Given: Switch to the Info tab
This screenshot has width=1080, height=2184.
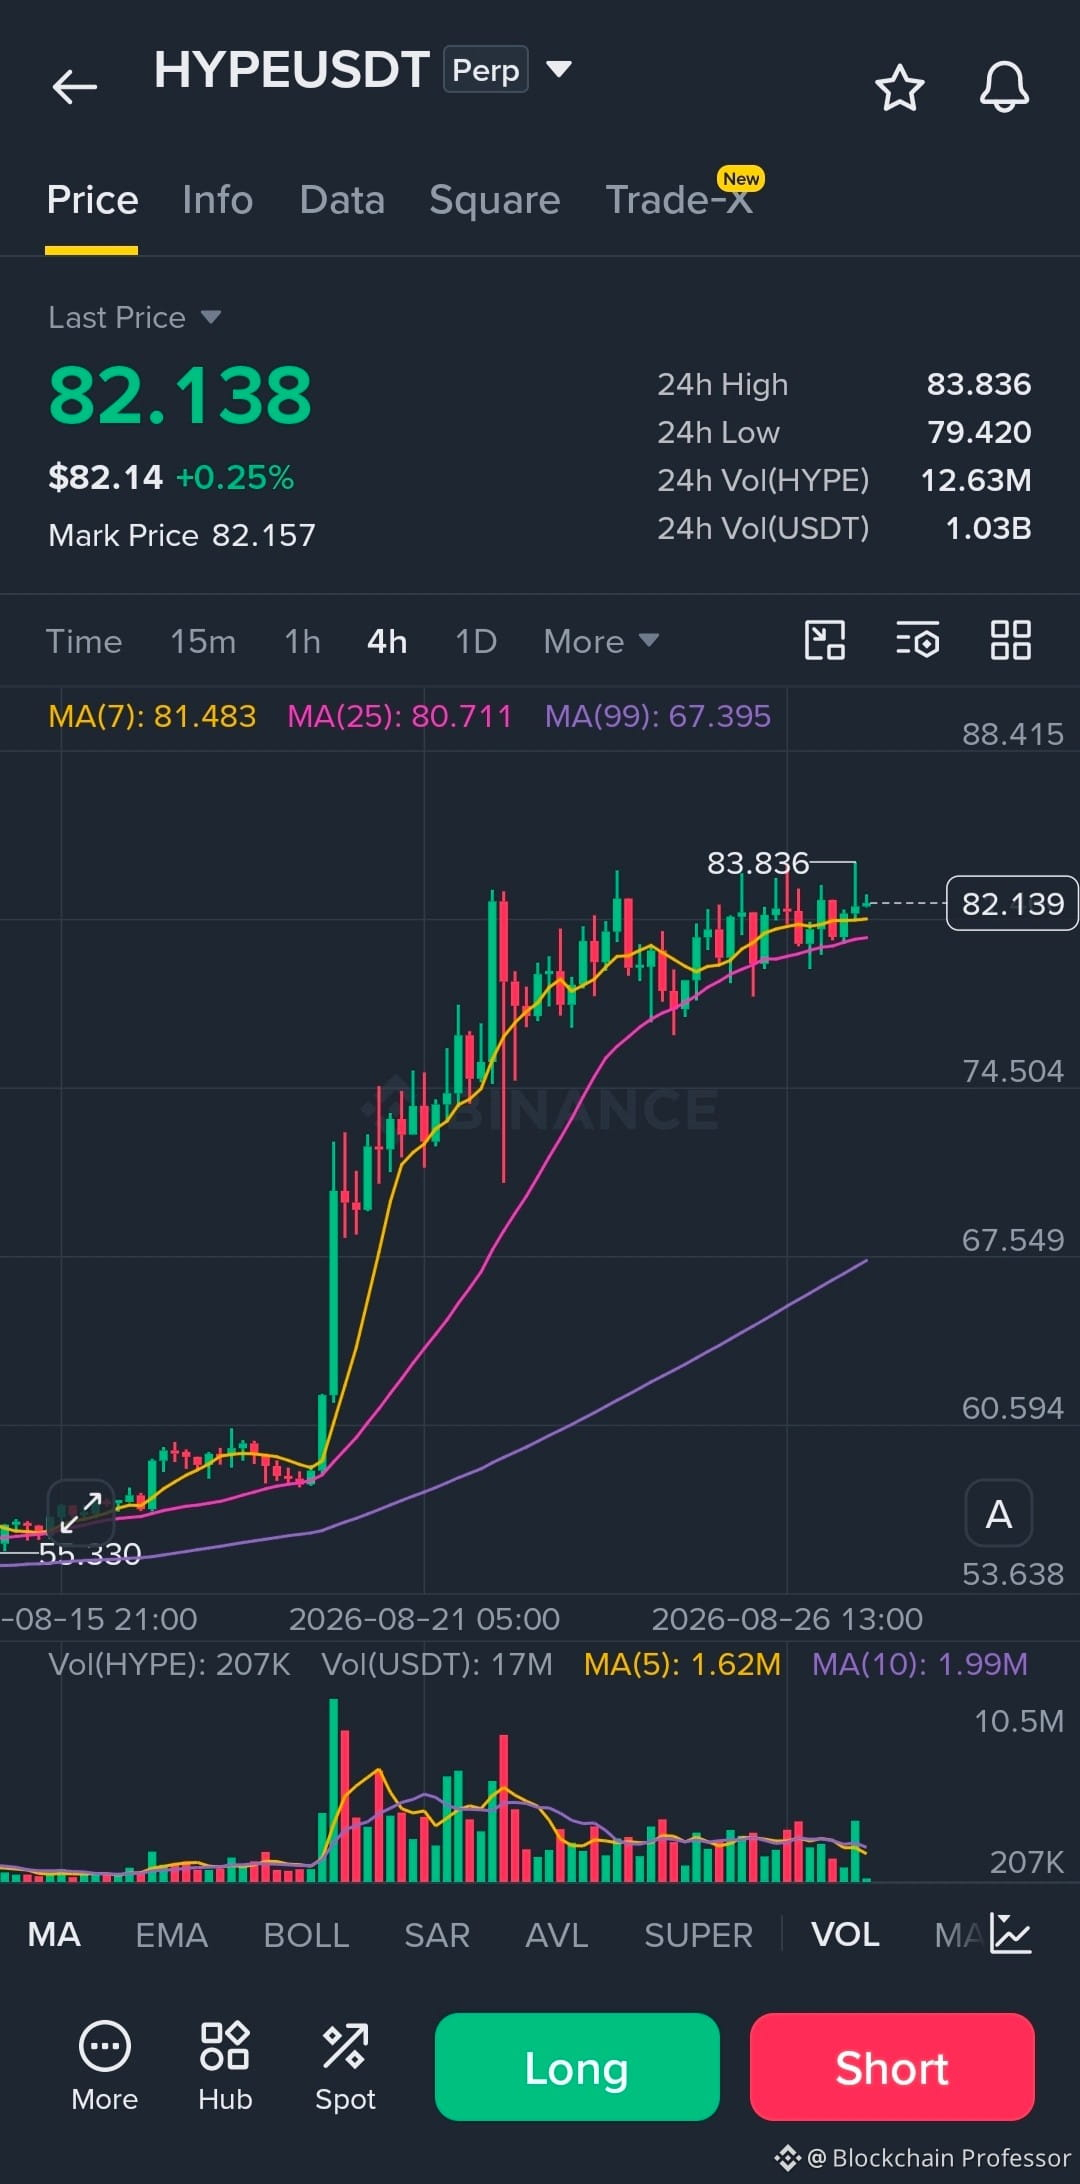Looking at the screenshot, I should (x=217, y=200).
